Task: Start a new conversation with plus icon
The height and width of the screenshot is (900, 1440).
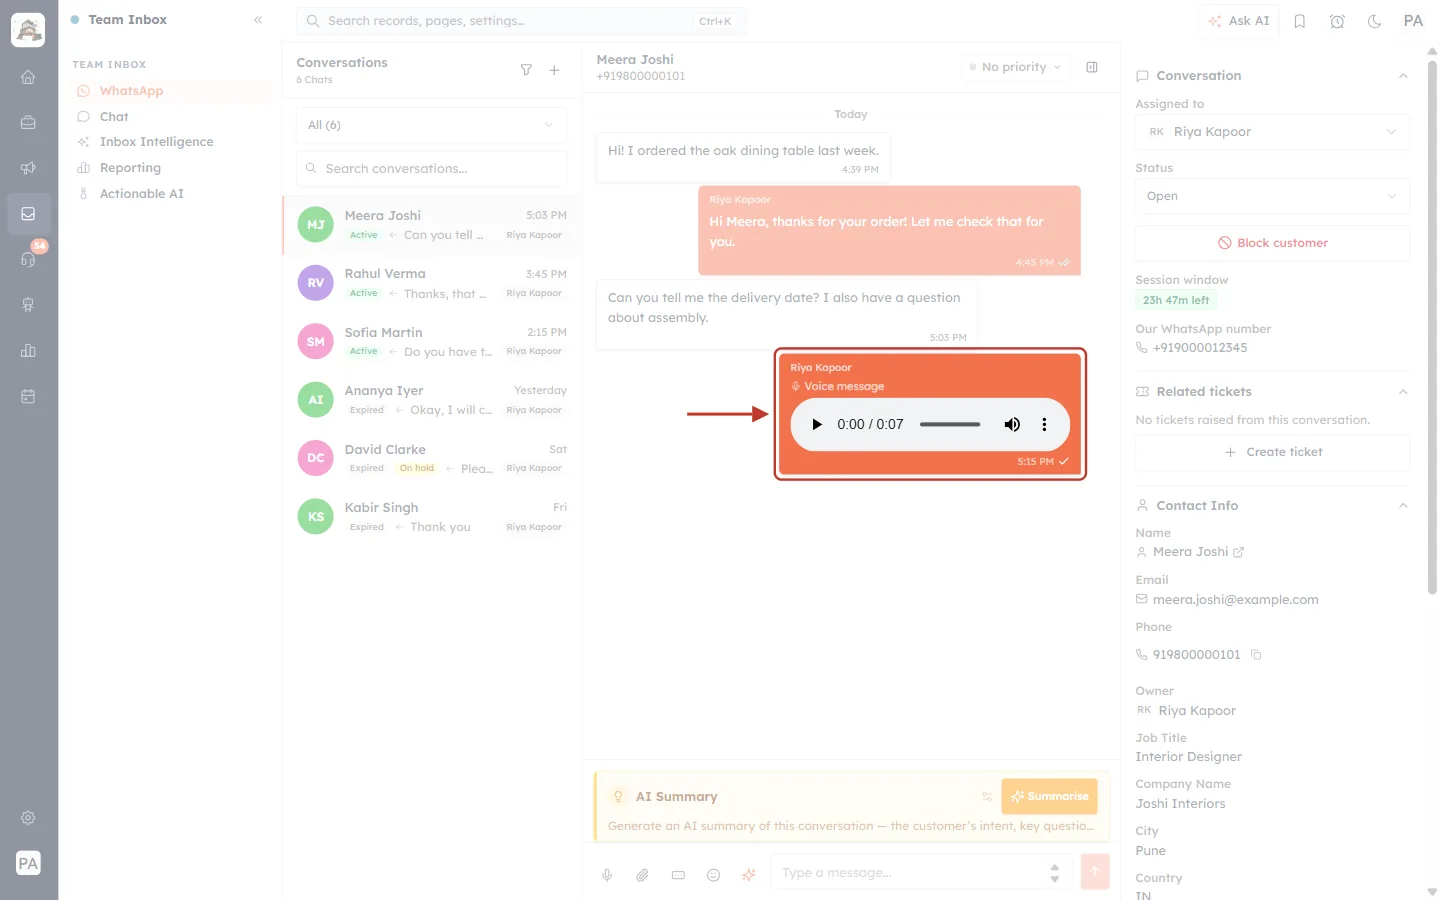Action: point(554,70)
